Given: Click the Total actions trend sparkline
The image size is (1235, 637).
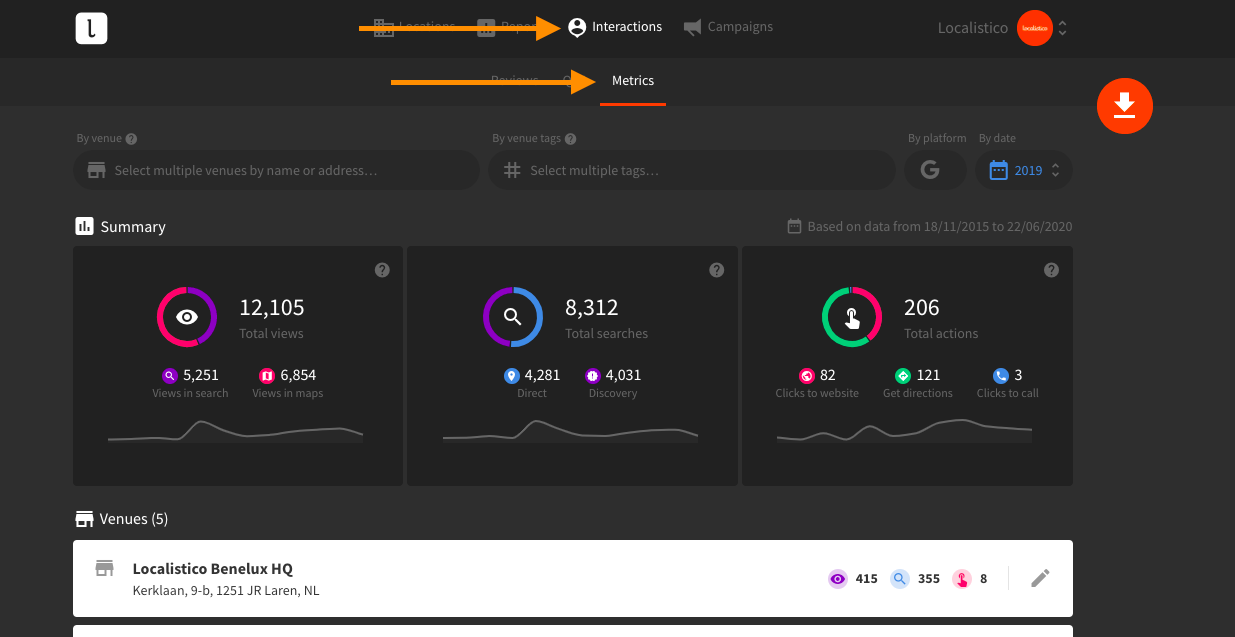Looking at the screenshot, I should (x=905, y=430).
